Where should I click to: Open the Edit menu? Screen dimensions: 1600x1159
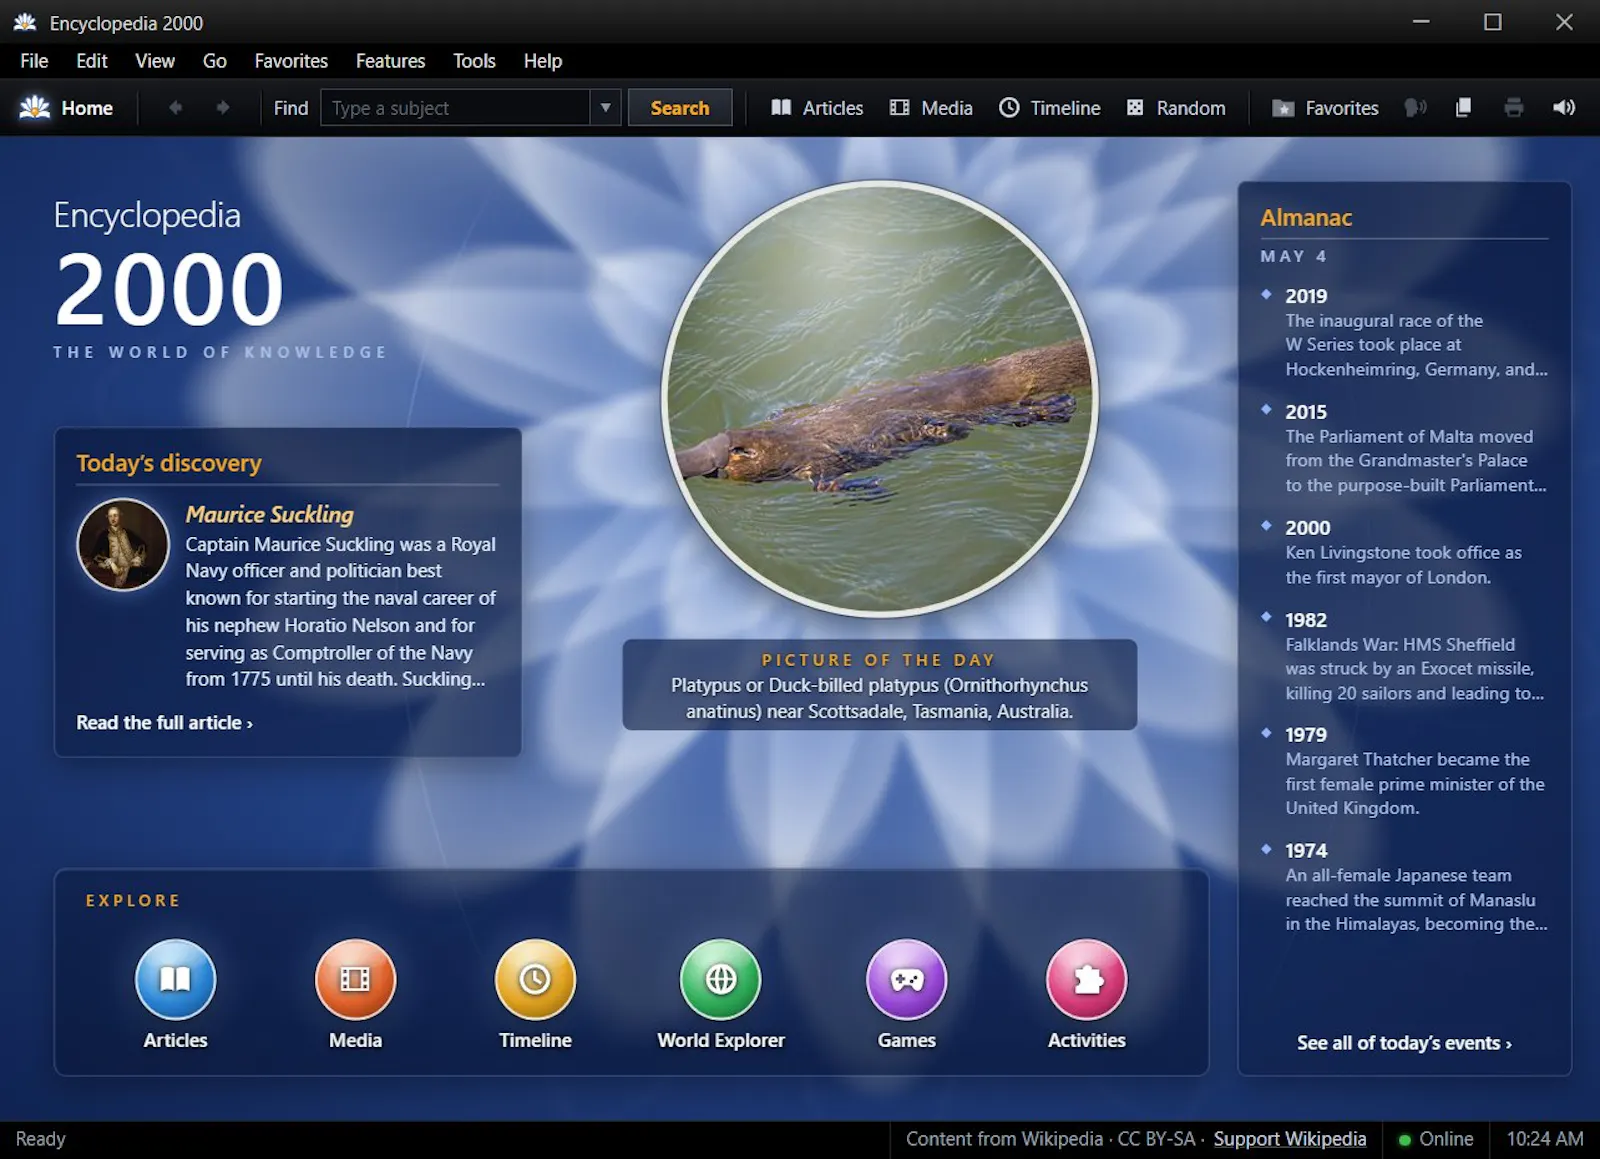[92, 61]
